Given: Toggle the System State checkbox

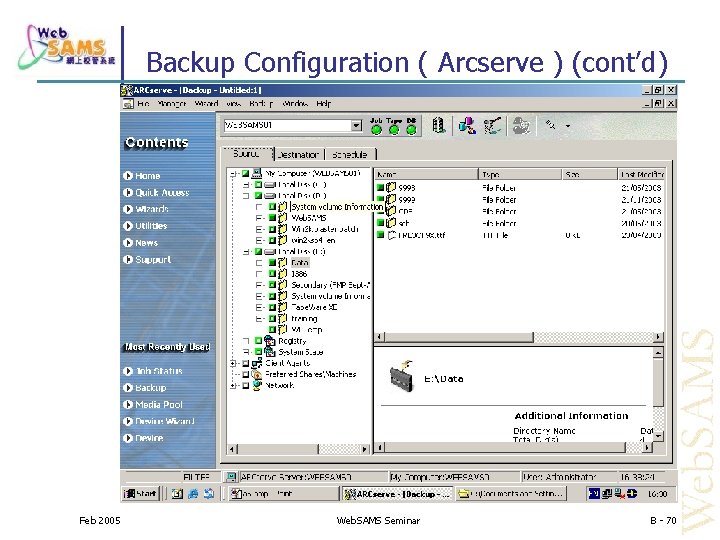Looking at the screenshot, I should click(x=259, y=352).
